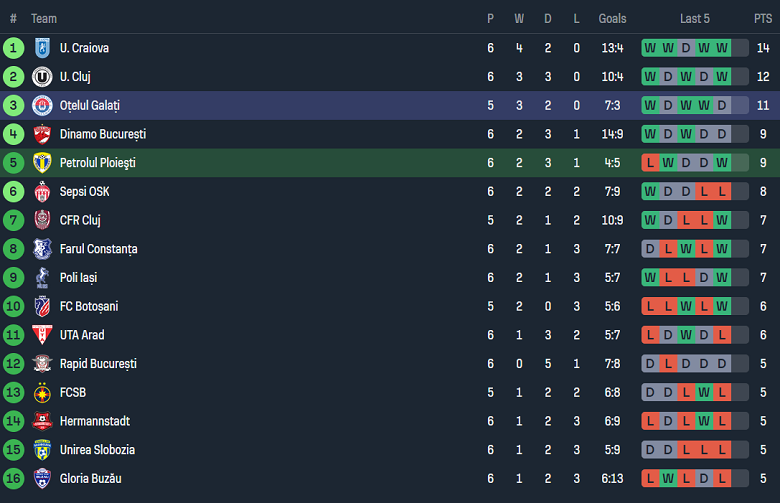Click Poli Iași's first form result badge
The height and width of the screenshot is (503, 780).
[650, 278]
